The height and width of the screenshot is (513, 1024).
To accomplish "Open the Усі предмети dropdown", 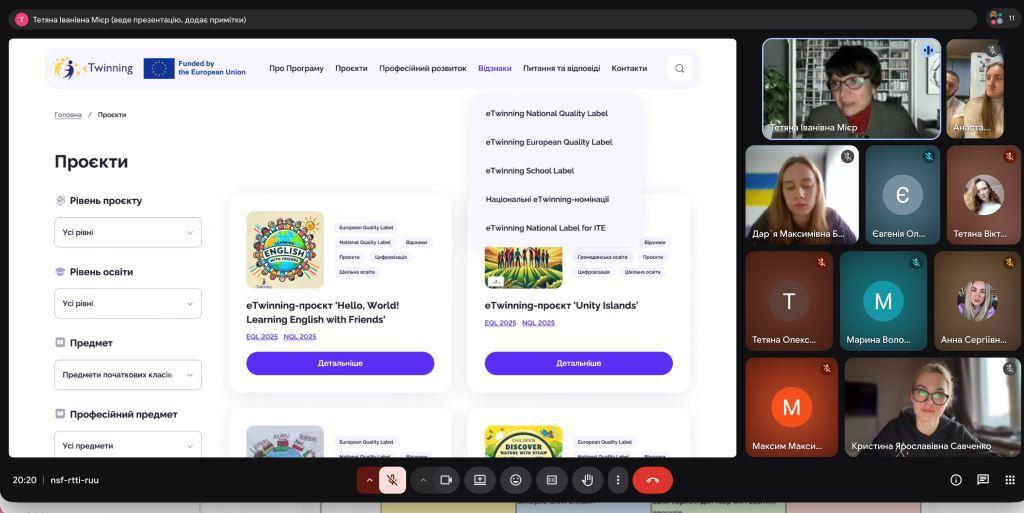I will (128, 444).
